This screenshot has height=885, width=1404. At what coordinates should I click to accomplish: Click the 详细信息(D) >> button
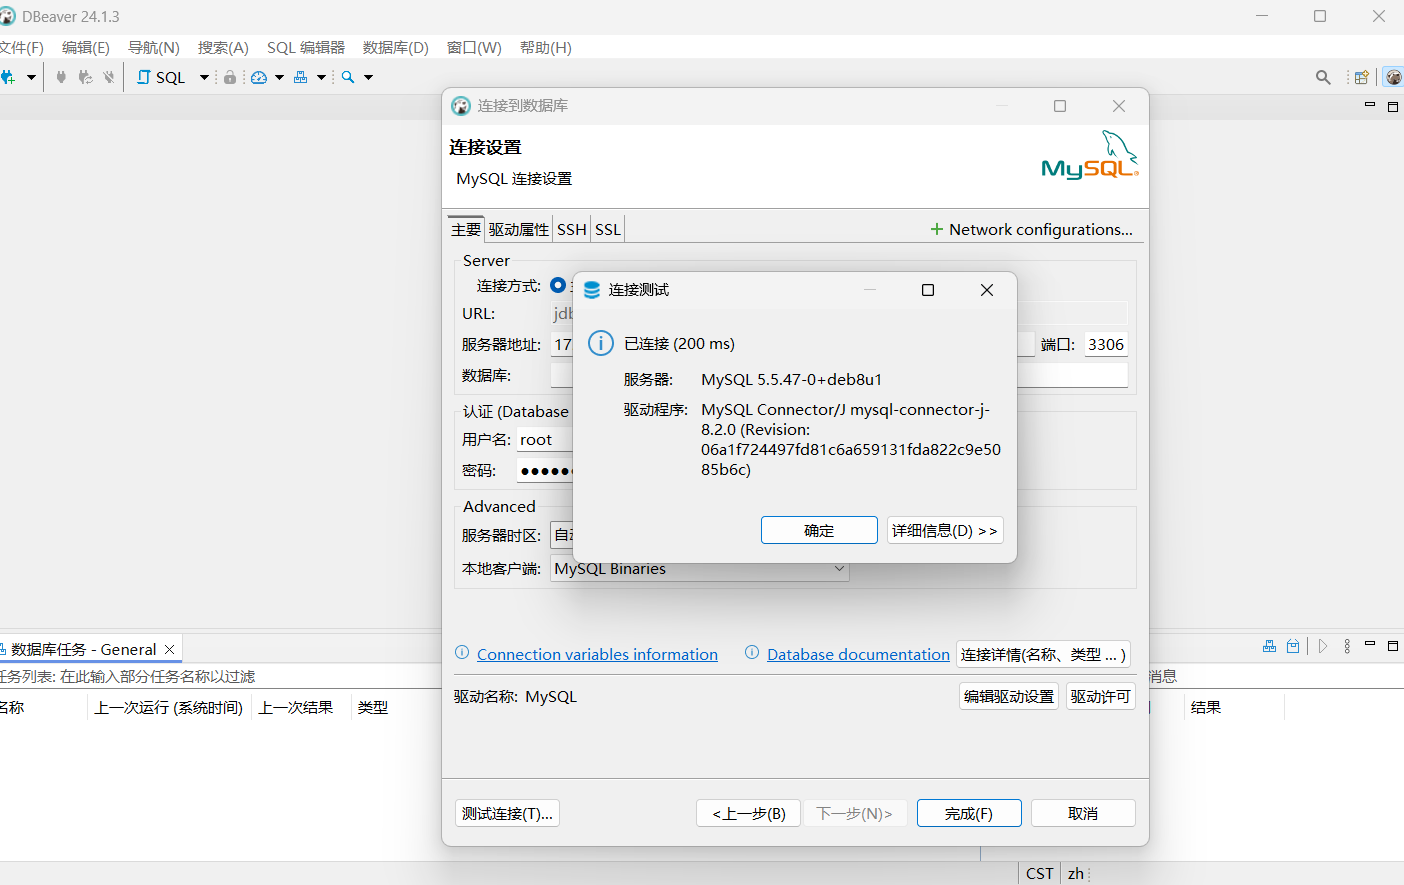pos(945,530)
